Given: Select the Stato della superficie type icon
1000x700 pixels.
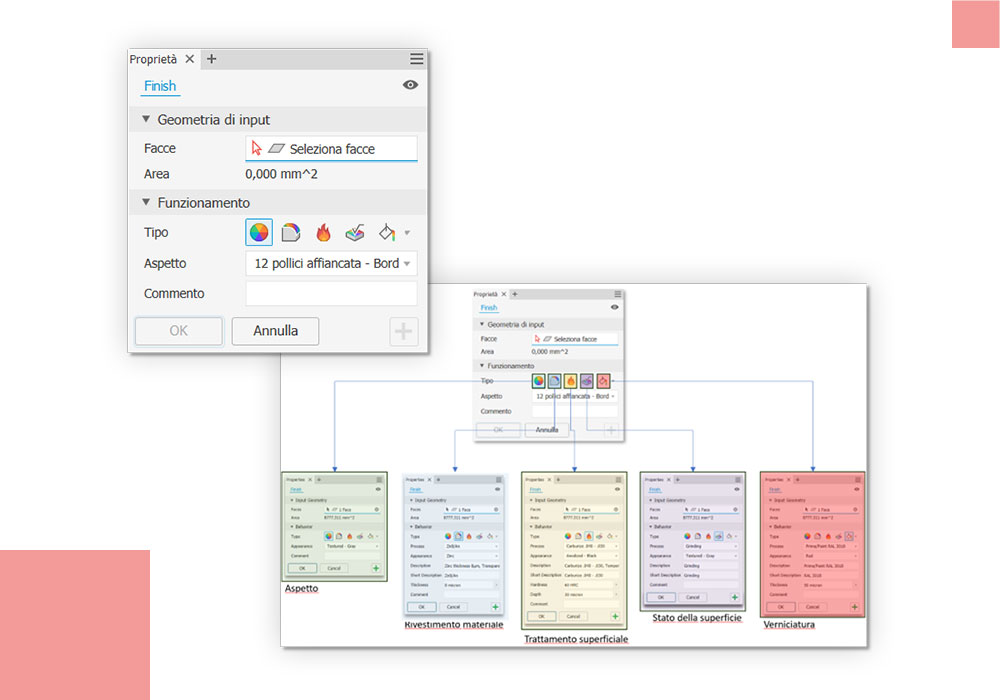Looking at the screenshot, I should [355, 233].
